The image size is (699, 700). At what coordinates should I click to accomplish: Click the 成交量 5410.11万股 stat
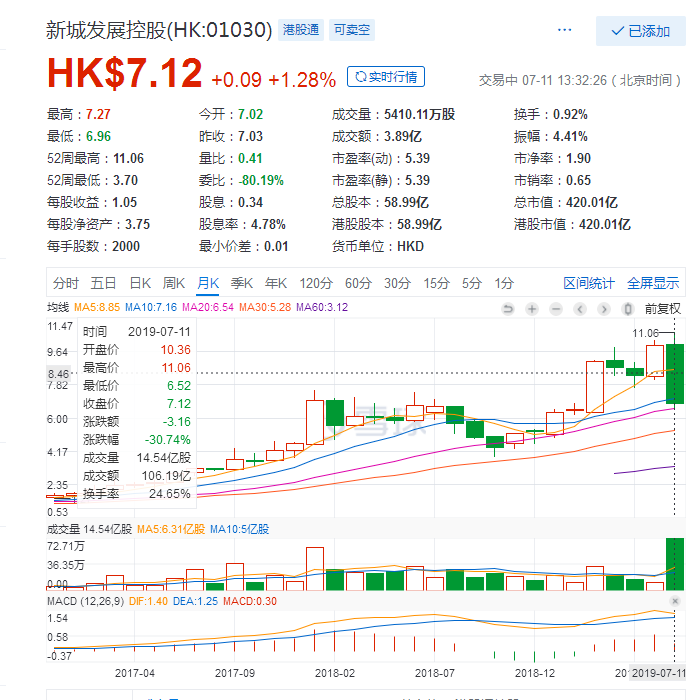tap(393, 114)
